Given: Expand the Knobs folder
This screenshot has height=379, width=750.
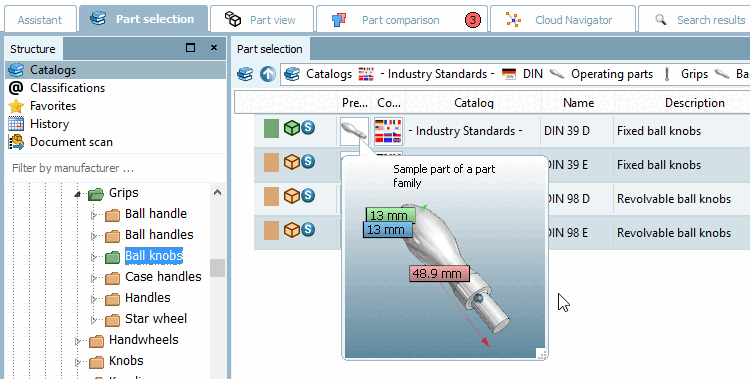Looking at the screenshot, I should [77, 362].
